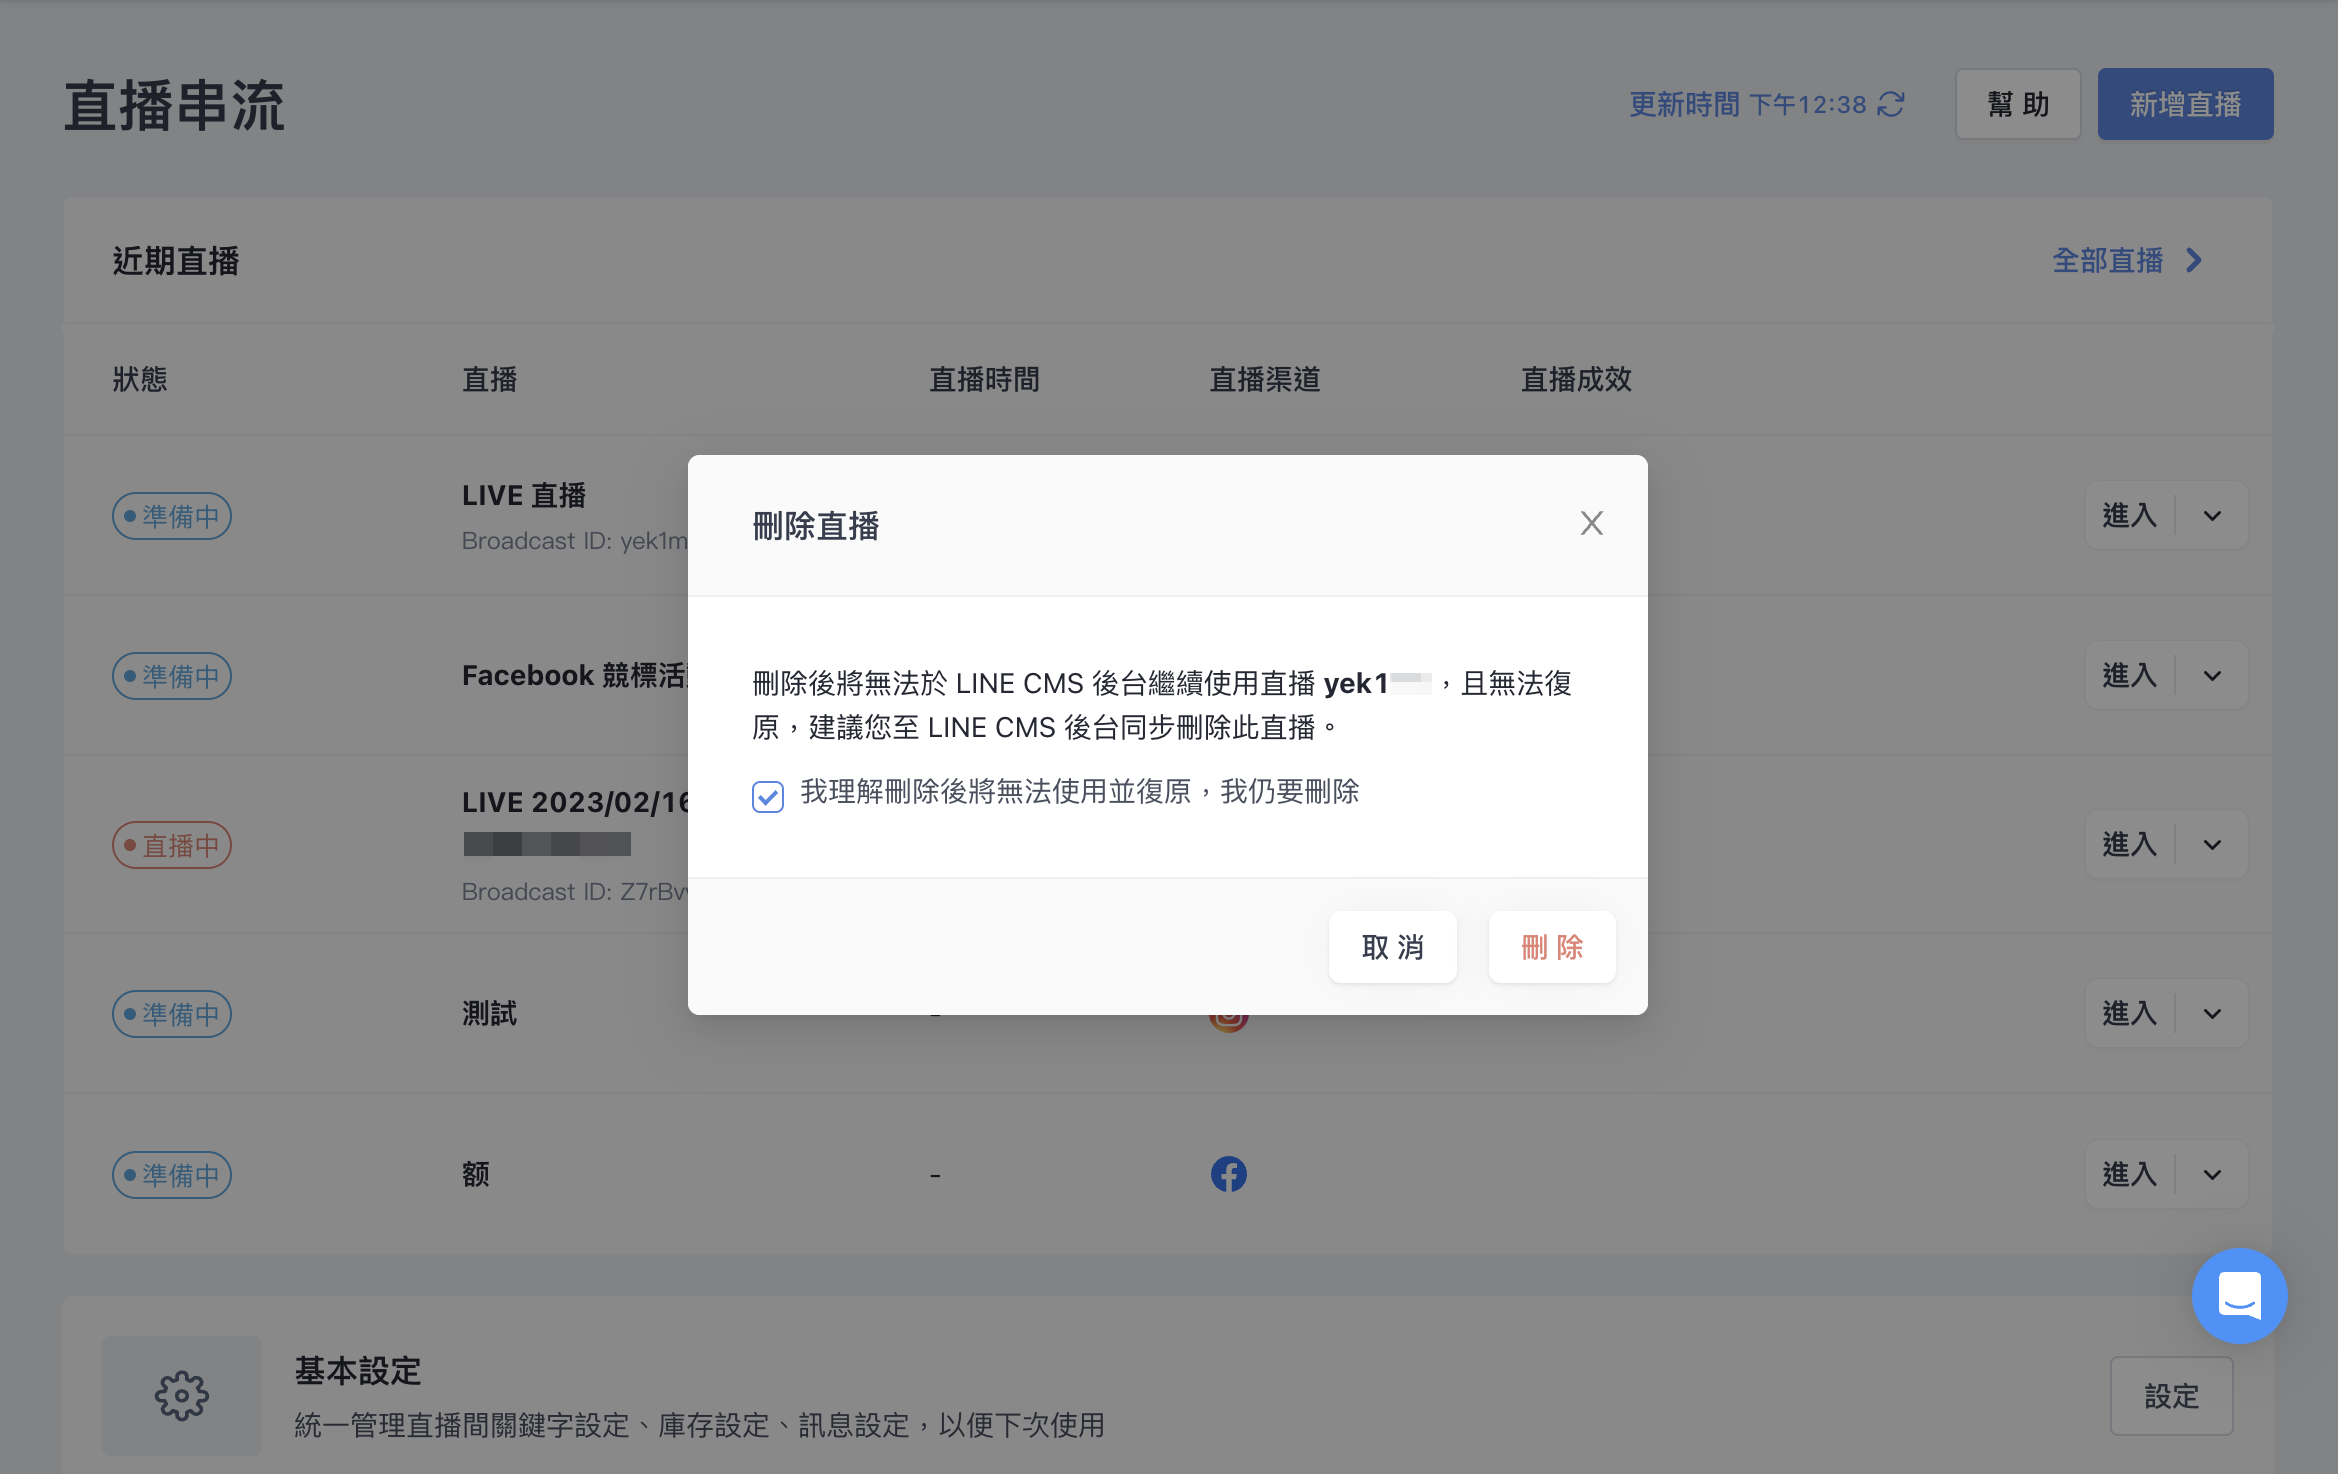Expand dropdown arrow on LIVE 2023/02/16 row
Screen dimensions: 2338x1474
(x=2212, y=845)
